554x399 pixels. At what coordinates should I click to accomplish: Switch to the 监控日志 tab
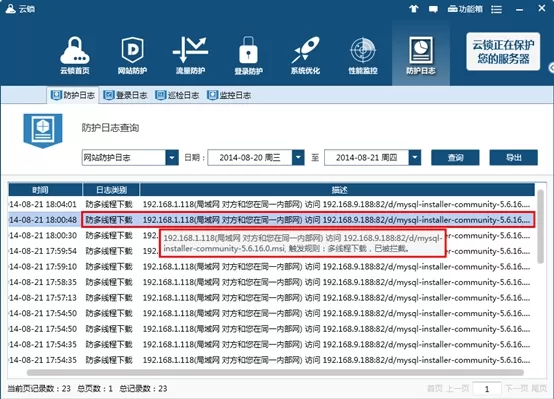(229, 95)
